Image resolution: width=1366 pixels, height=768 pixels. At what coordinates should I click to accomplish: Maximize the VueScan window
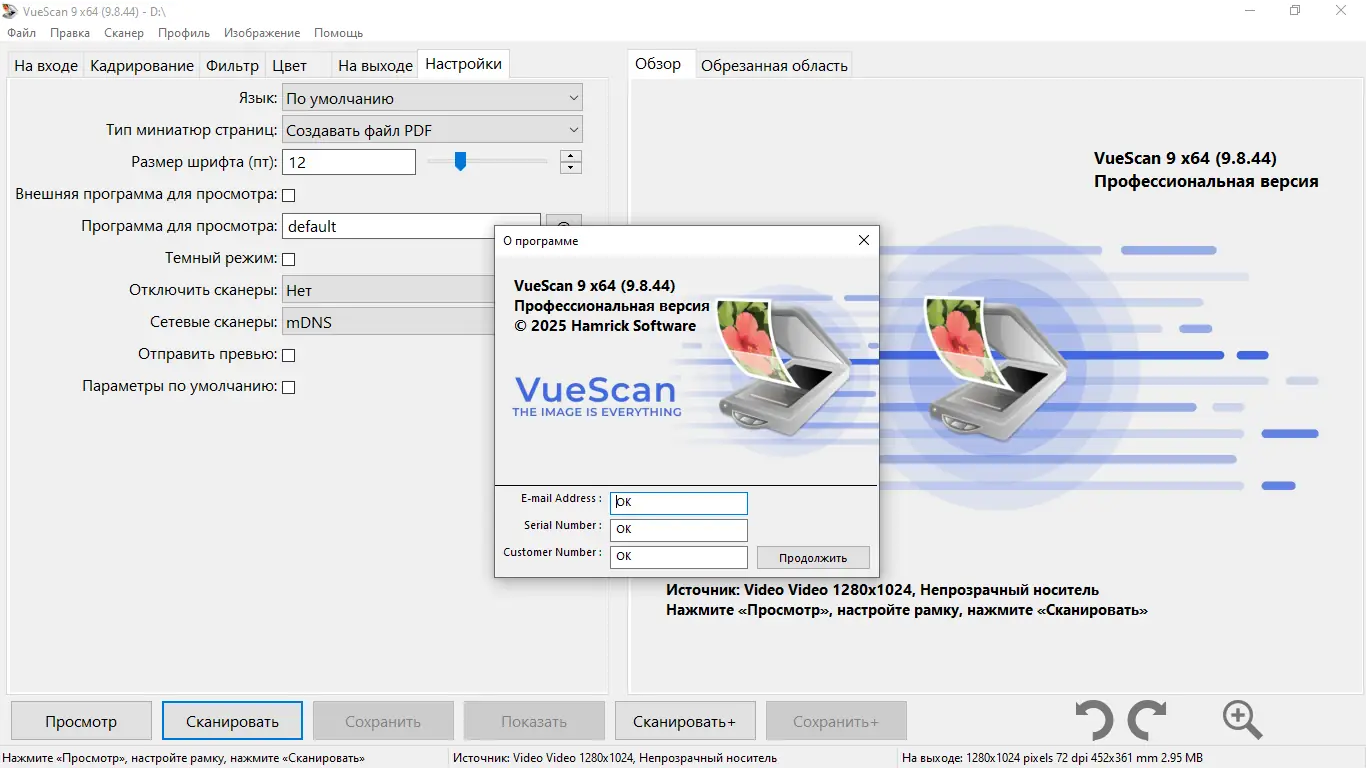coord(1295,11)
